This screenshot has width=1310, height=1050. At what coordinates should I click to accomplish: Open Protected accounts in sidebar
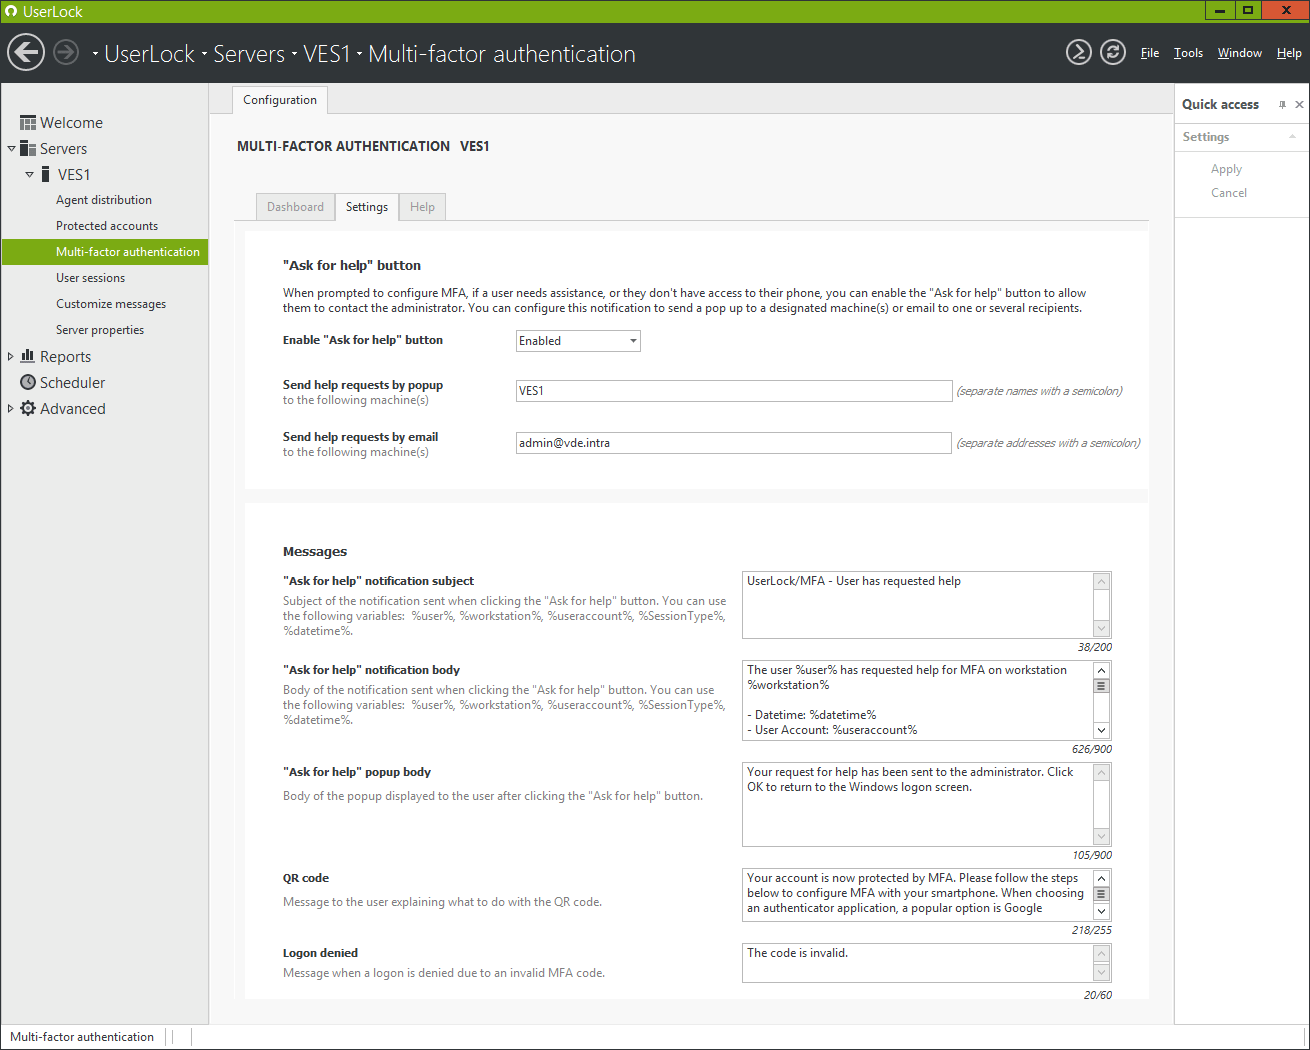click(x=107, y=226)
